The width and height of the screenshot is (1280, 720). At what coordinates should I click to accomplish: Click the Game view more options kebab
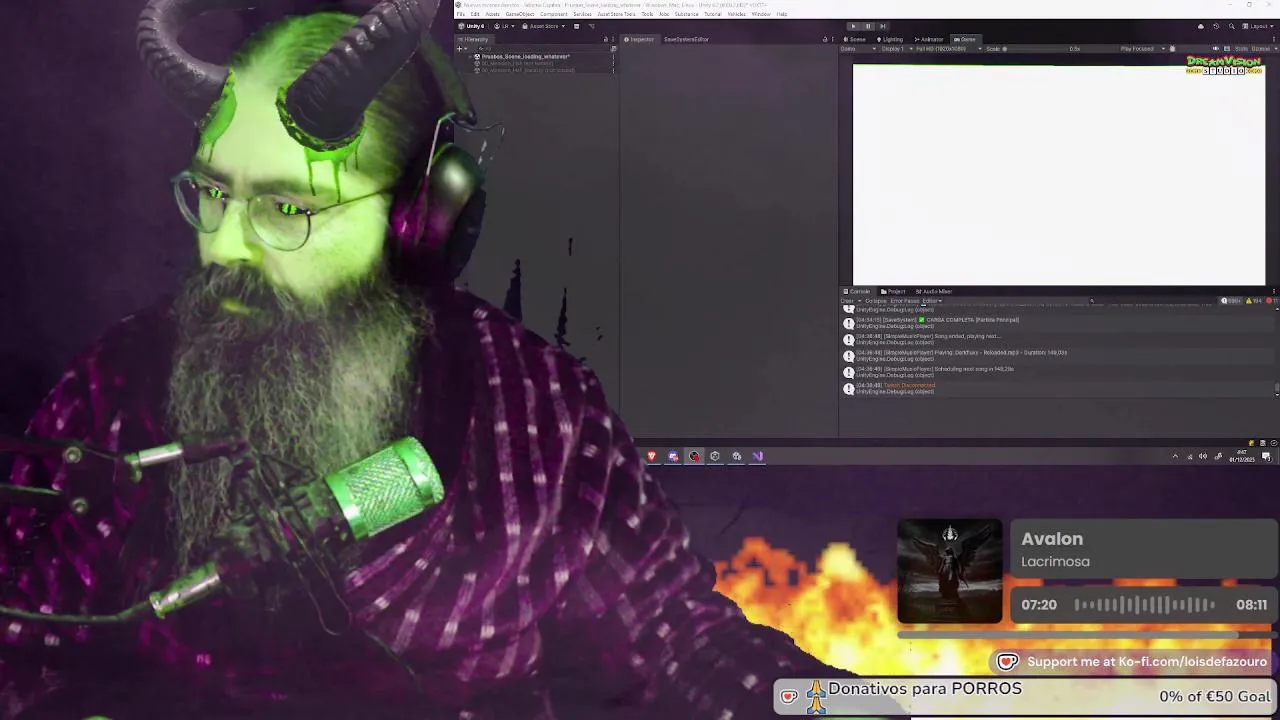(1273, 39)
